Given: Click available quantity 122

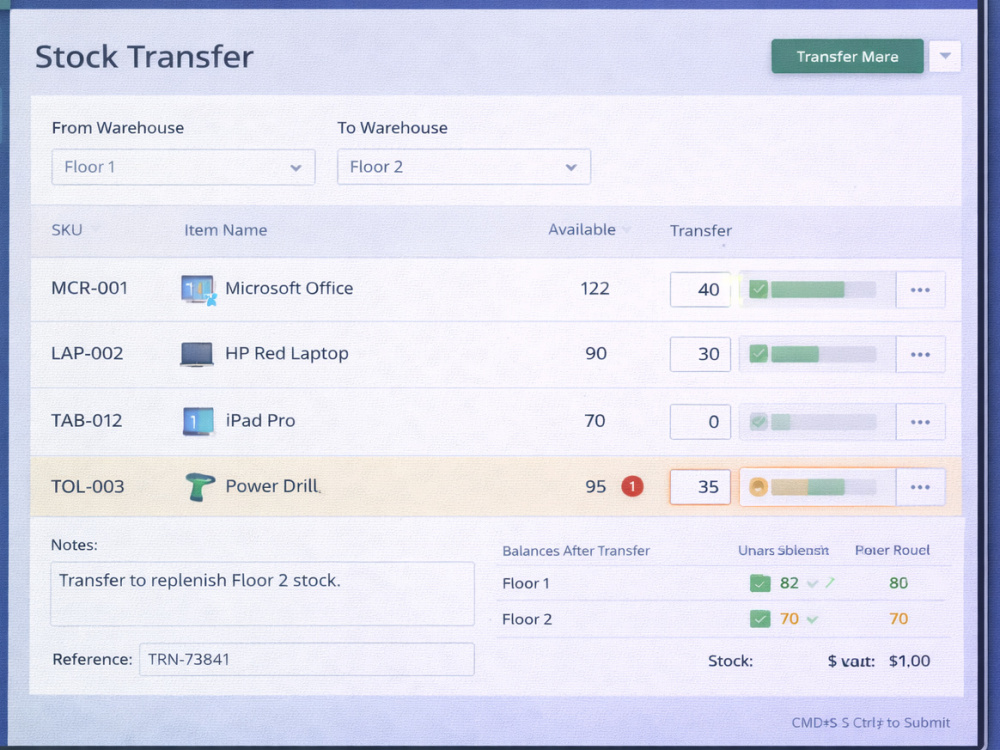Looking at the screenshot, I should (x=595, y=289).
